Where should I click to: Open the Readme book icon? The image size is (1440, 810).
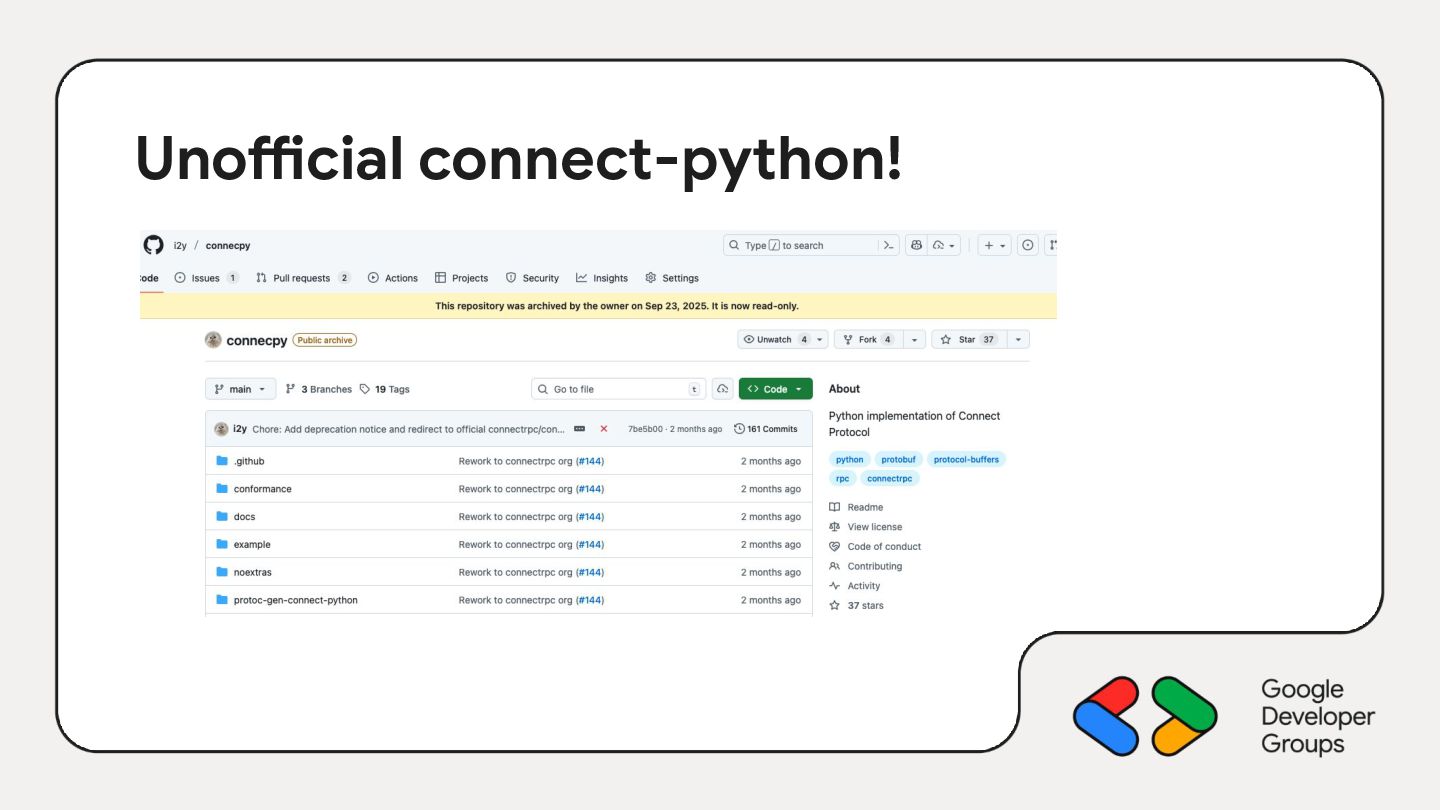(835, 507)
